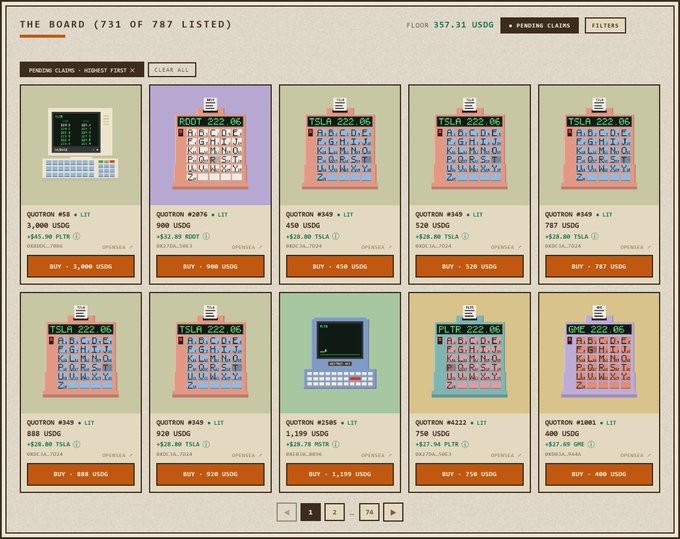This screenshot has height=539, width=680.
Task: Click 'The Board (731 of 787 listed)' heading
Action: pyautogui.click(x=126, y=24)
